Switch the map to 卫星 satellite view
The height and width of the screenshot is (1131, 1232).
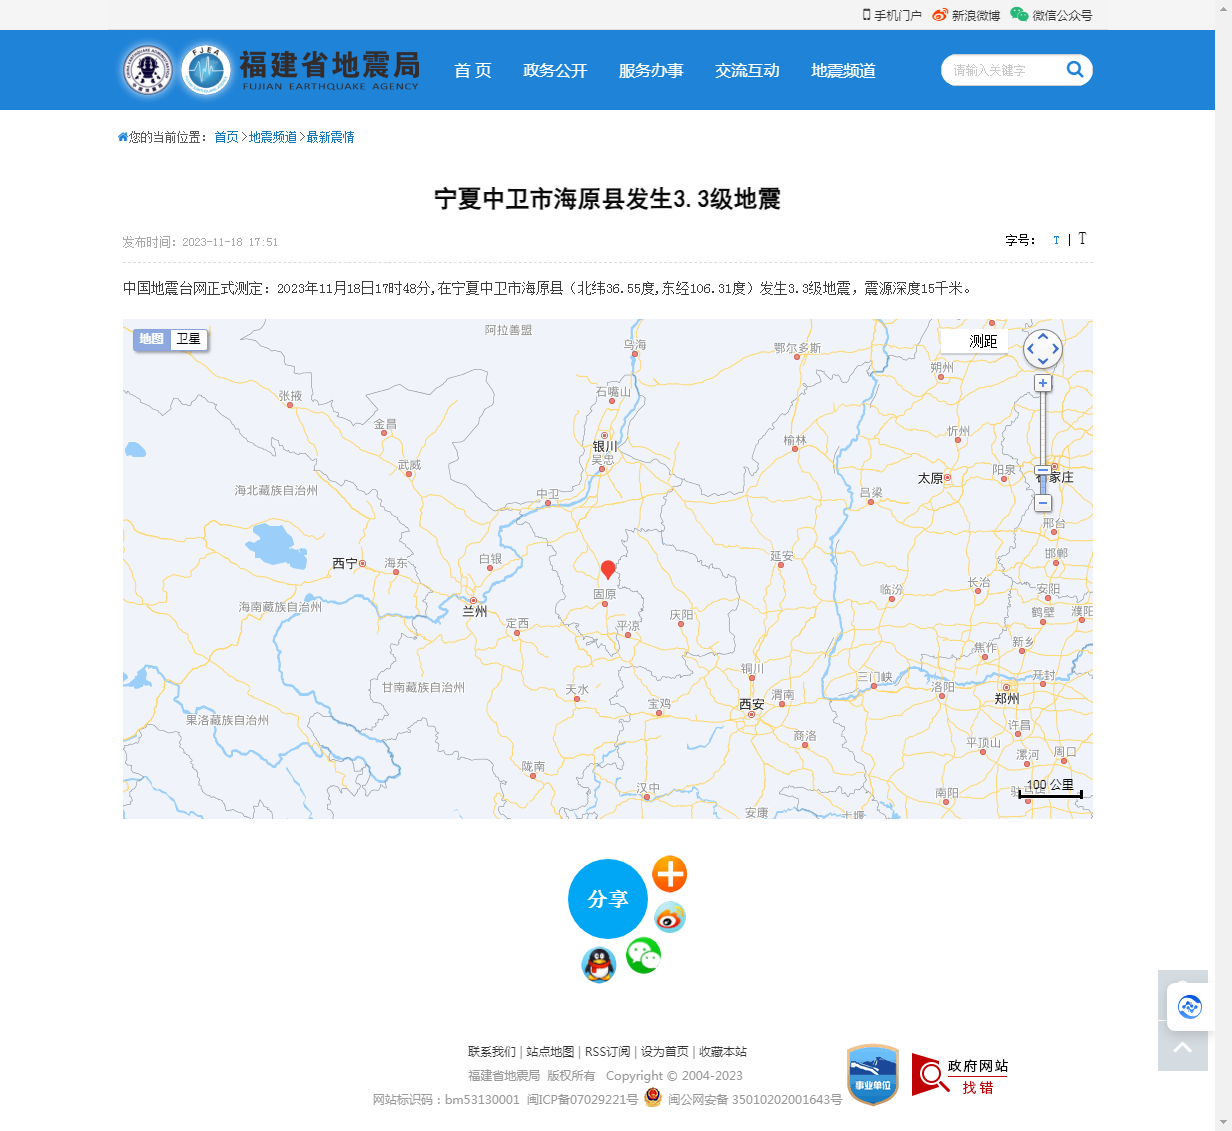189,339
